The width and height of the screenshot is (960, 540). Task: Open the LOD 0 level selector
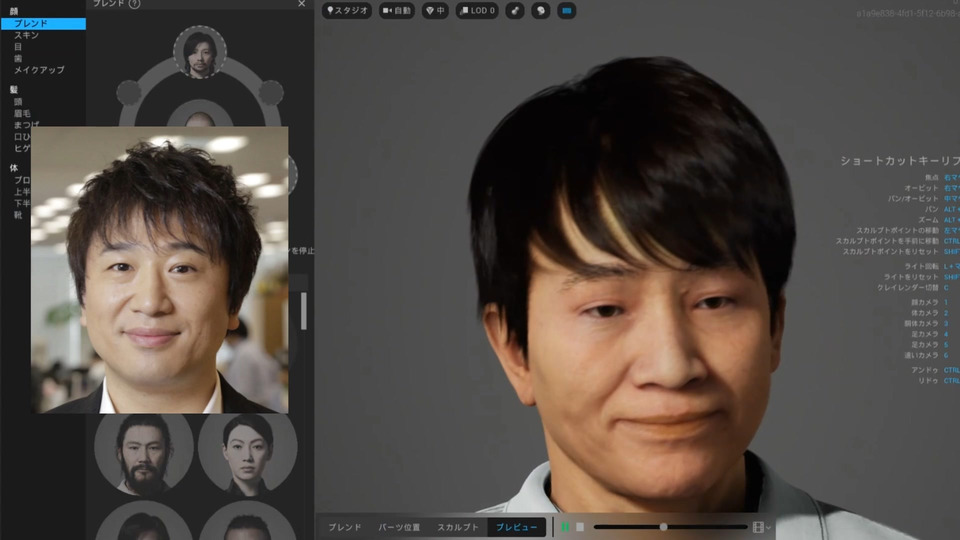[477, 10]
